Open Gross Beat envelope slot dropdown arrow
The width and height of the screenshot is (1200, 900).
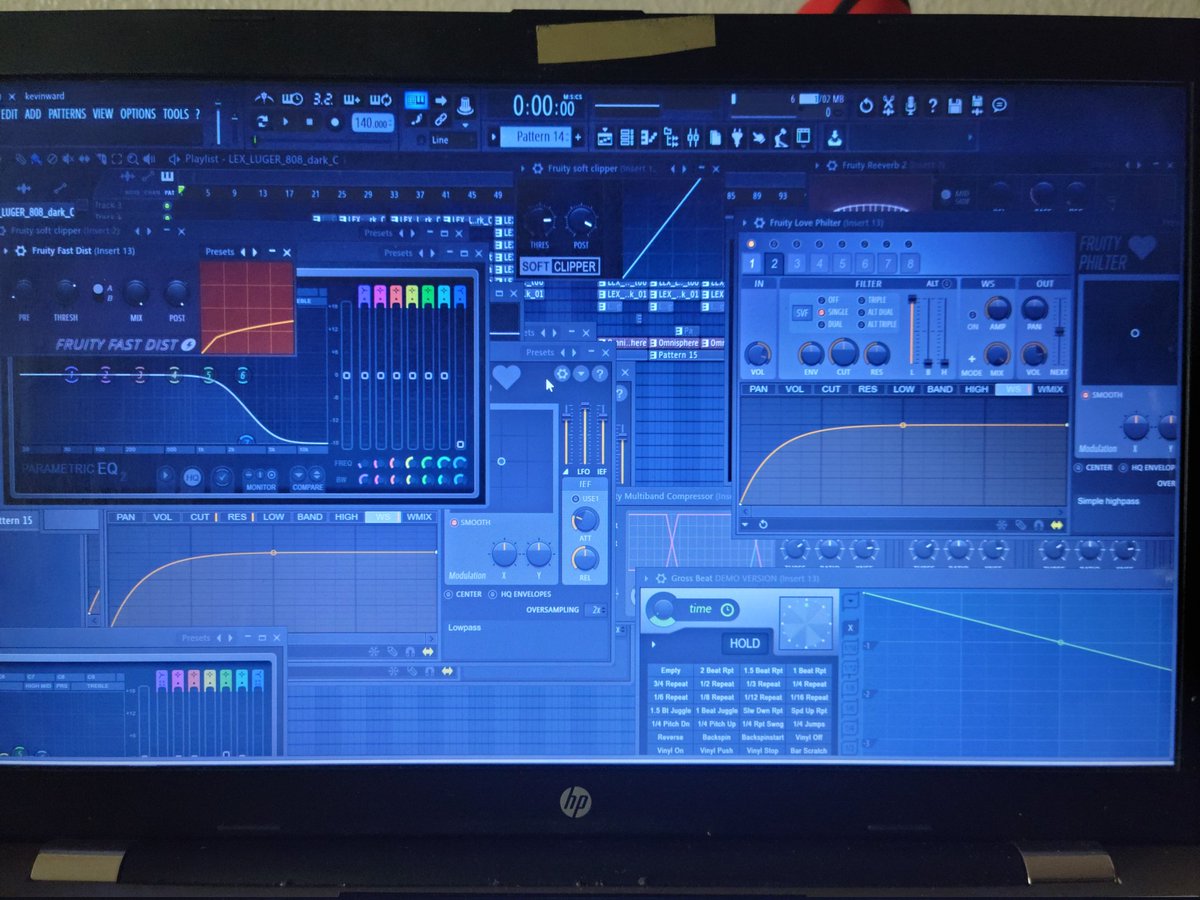pos(849,600)
